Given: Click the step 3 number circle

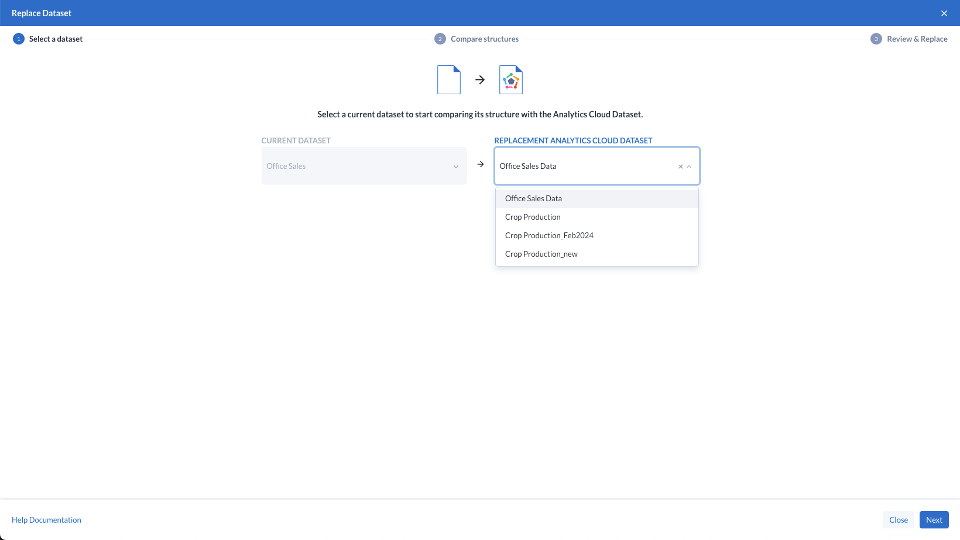Looking at the screenshot, I should pyautogui.click(x=876, y=39).
